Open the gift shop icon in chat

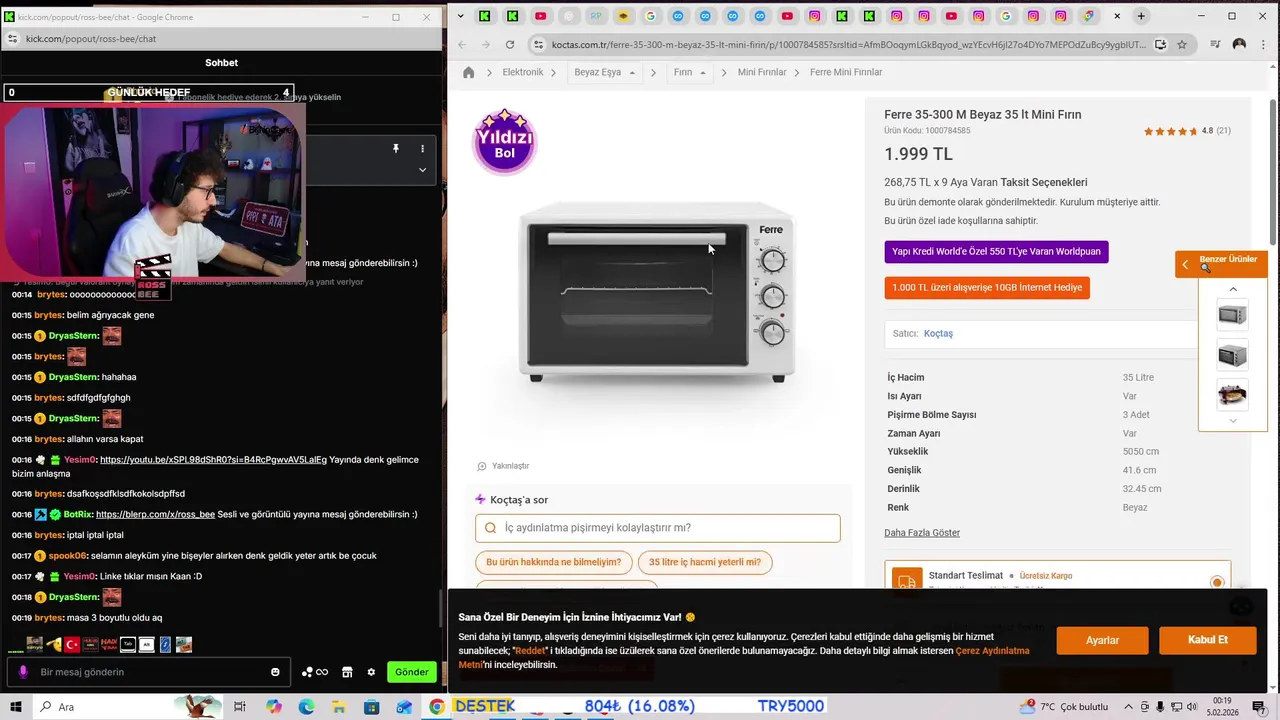(x=347, y=672)
